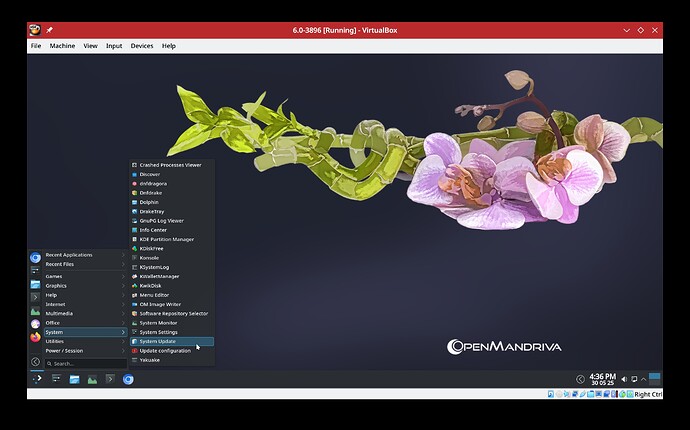690x430 pixels.
Task: Select the highlighted System category
Action: 85,332
